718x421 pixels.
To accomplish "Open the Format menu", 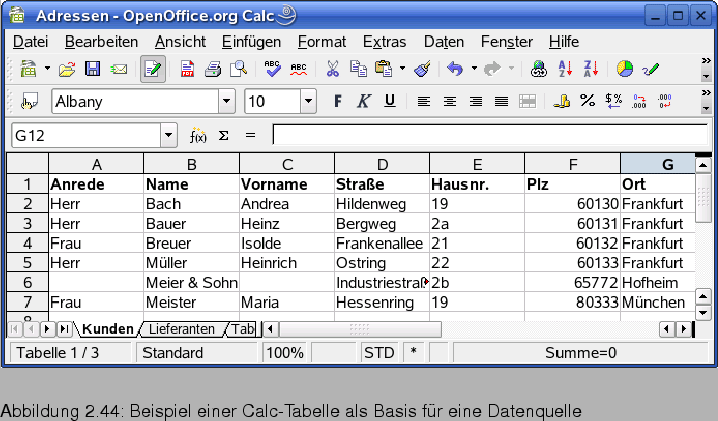I will pos(322,42).
